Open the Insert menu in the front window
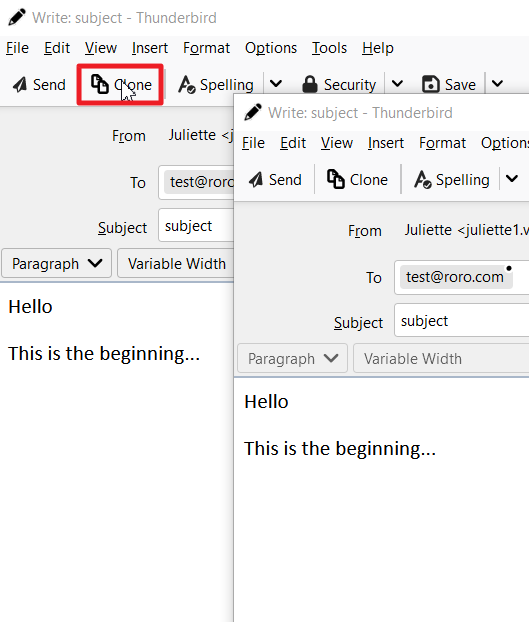Image resolution: width=529 pixels, height=622 pixels. click(386, 143)
